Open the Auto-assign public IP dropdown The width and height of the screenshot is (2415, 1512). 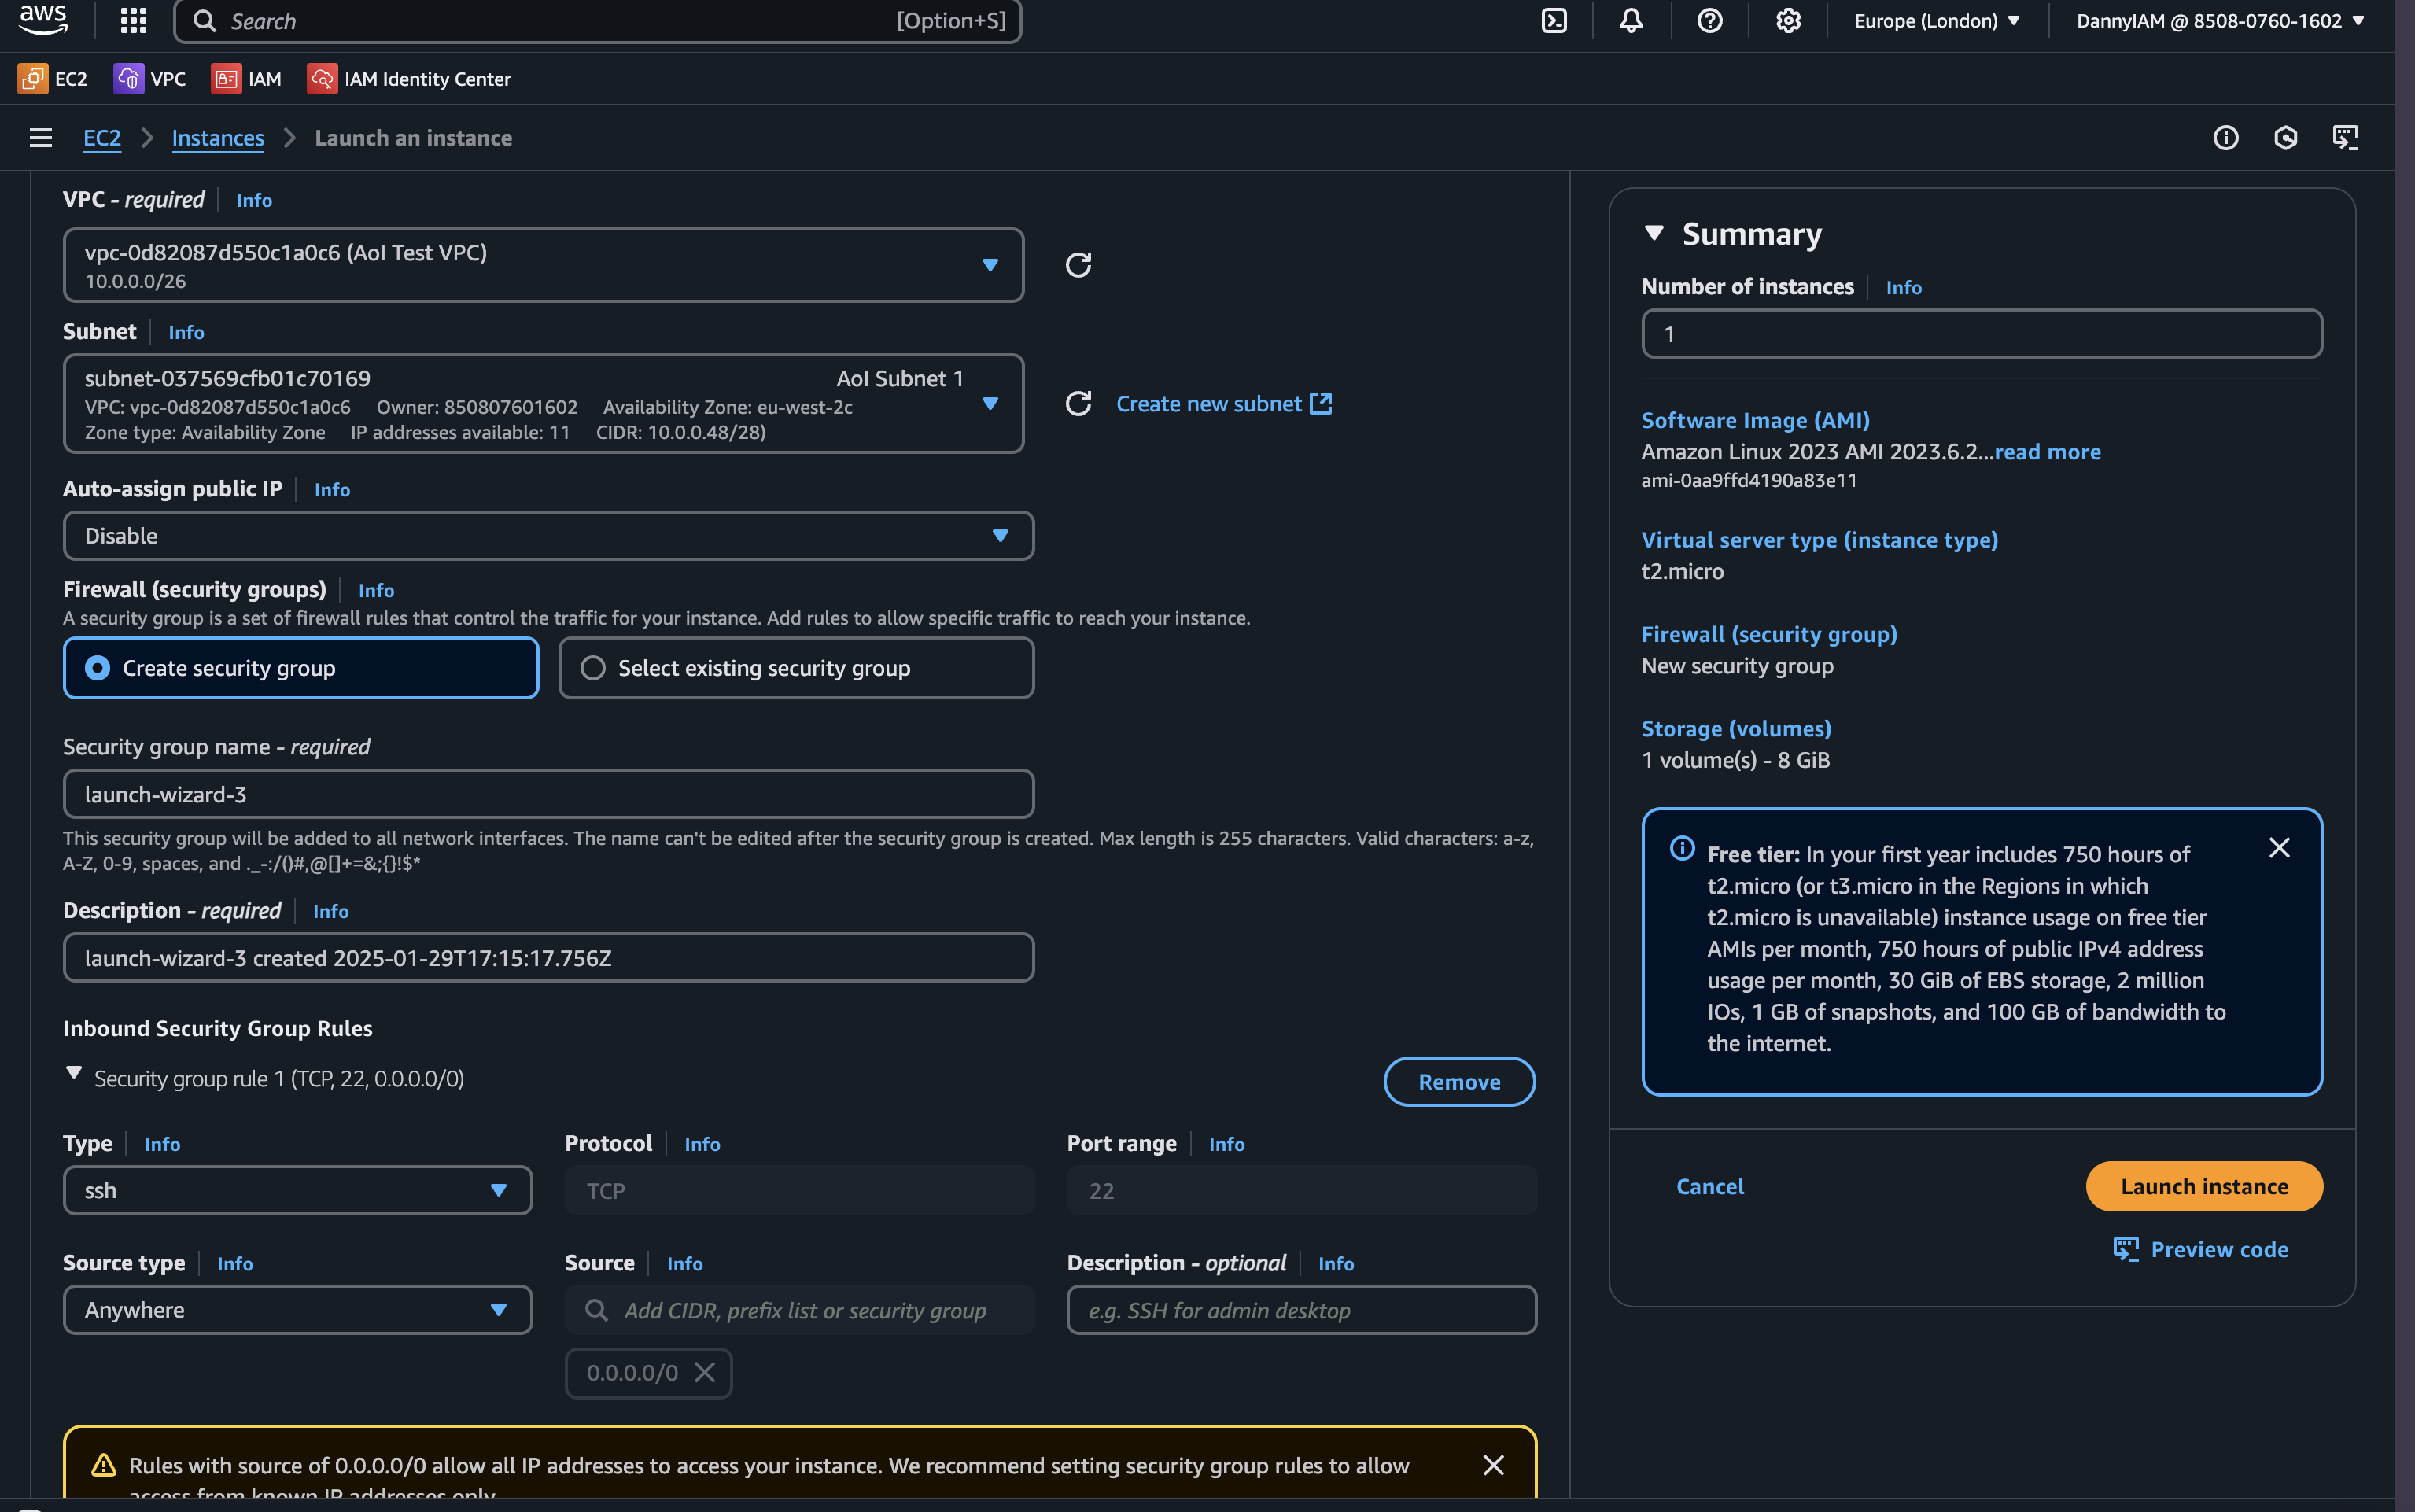tap(547, 536)
